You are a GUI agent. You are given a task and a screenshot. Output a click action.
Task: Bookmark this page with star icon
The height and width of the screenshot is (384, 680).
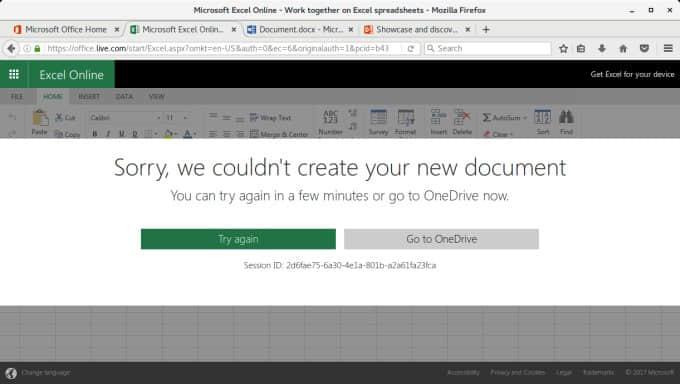click(x=563, y=48)
